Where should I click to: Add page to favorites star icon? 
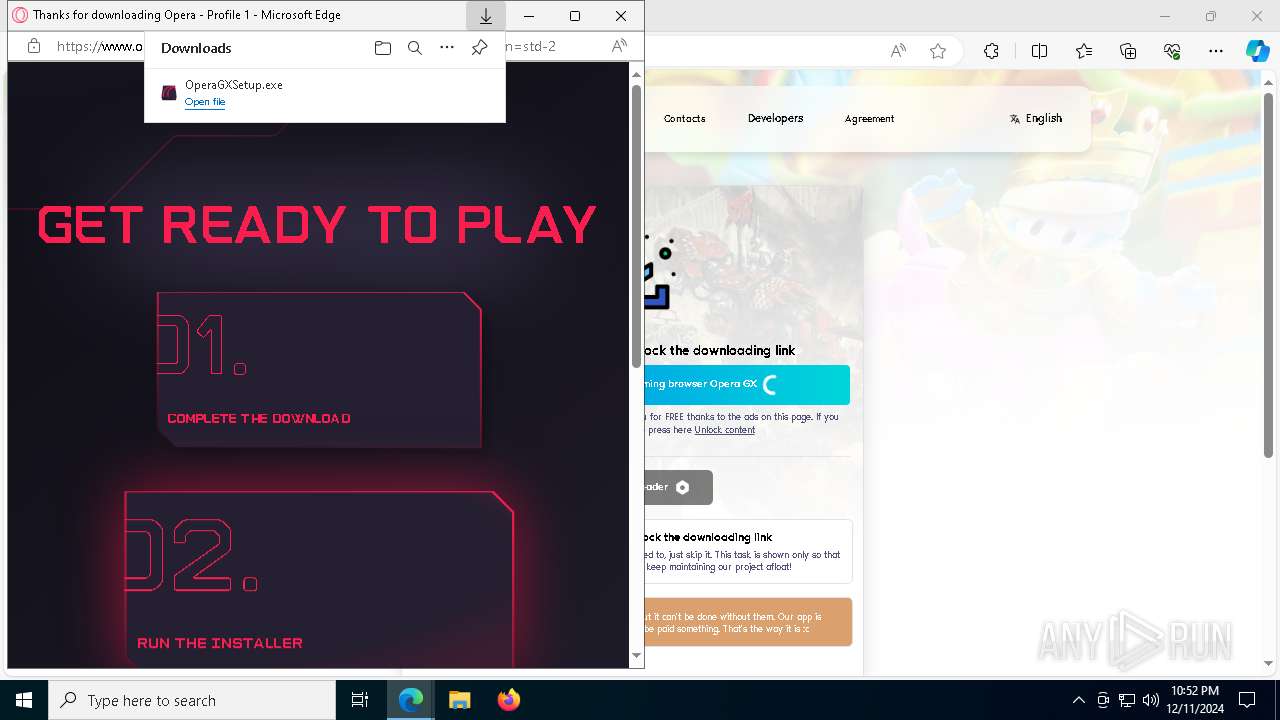pos(937,51)
